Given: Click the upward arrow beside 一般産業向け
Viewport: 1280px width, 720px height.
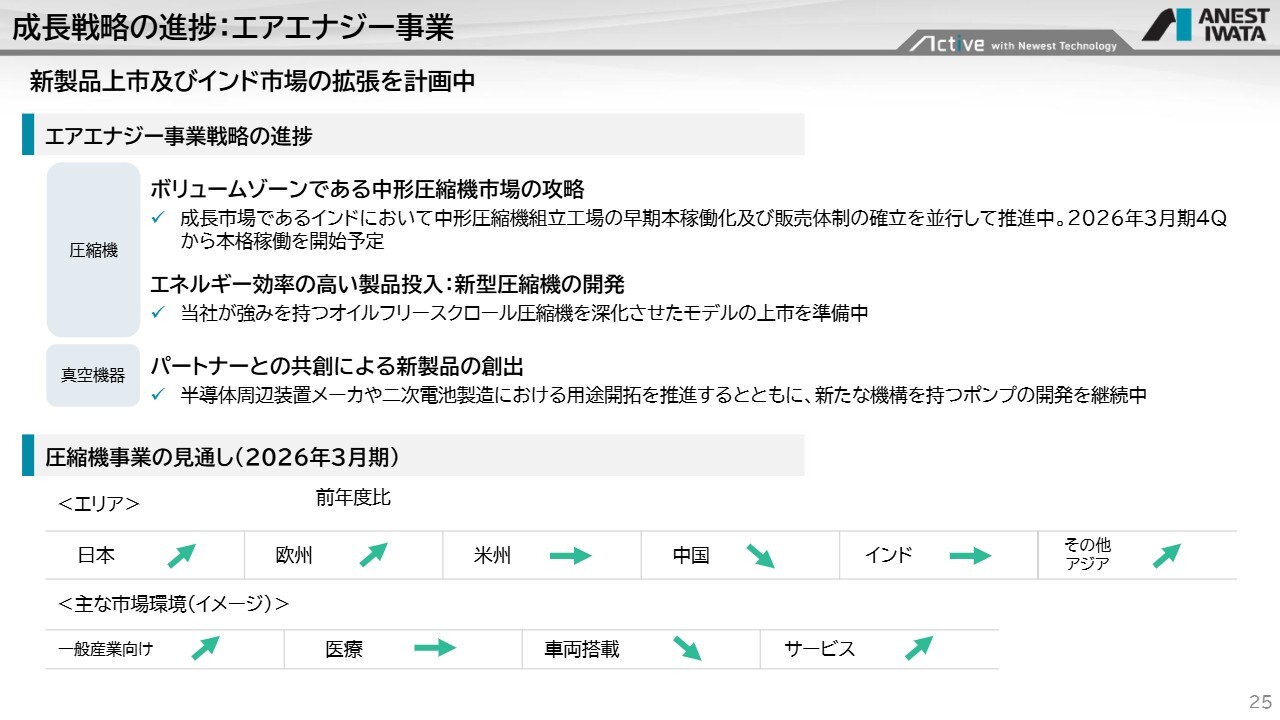Looking at the screenshot, I should point(205,649).
